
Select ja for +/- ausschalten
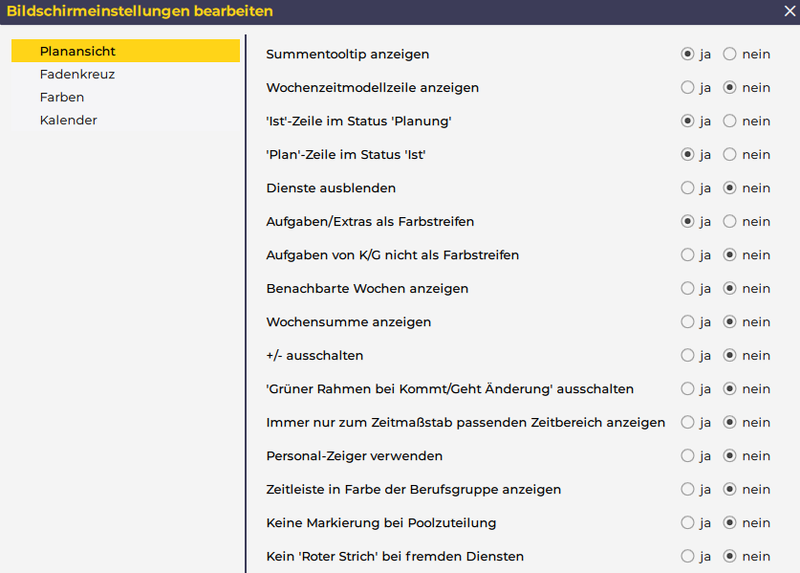(687, 355)
